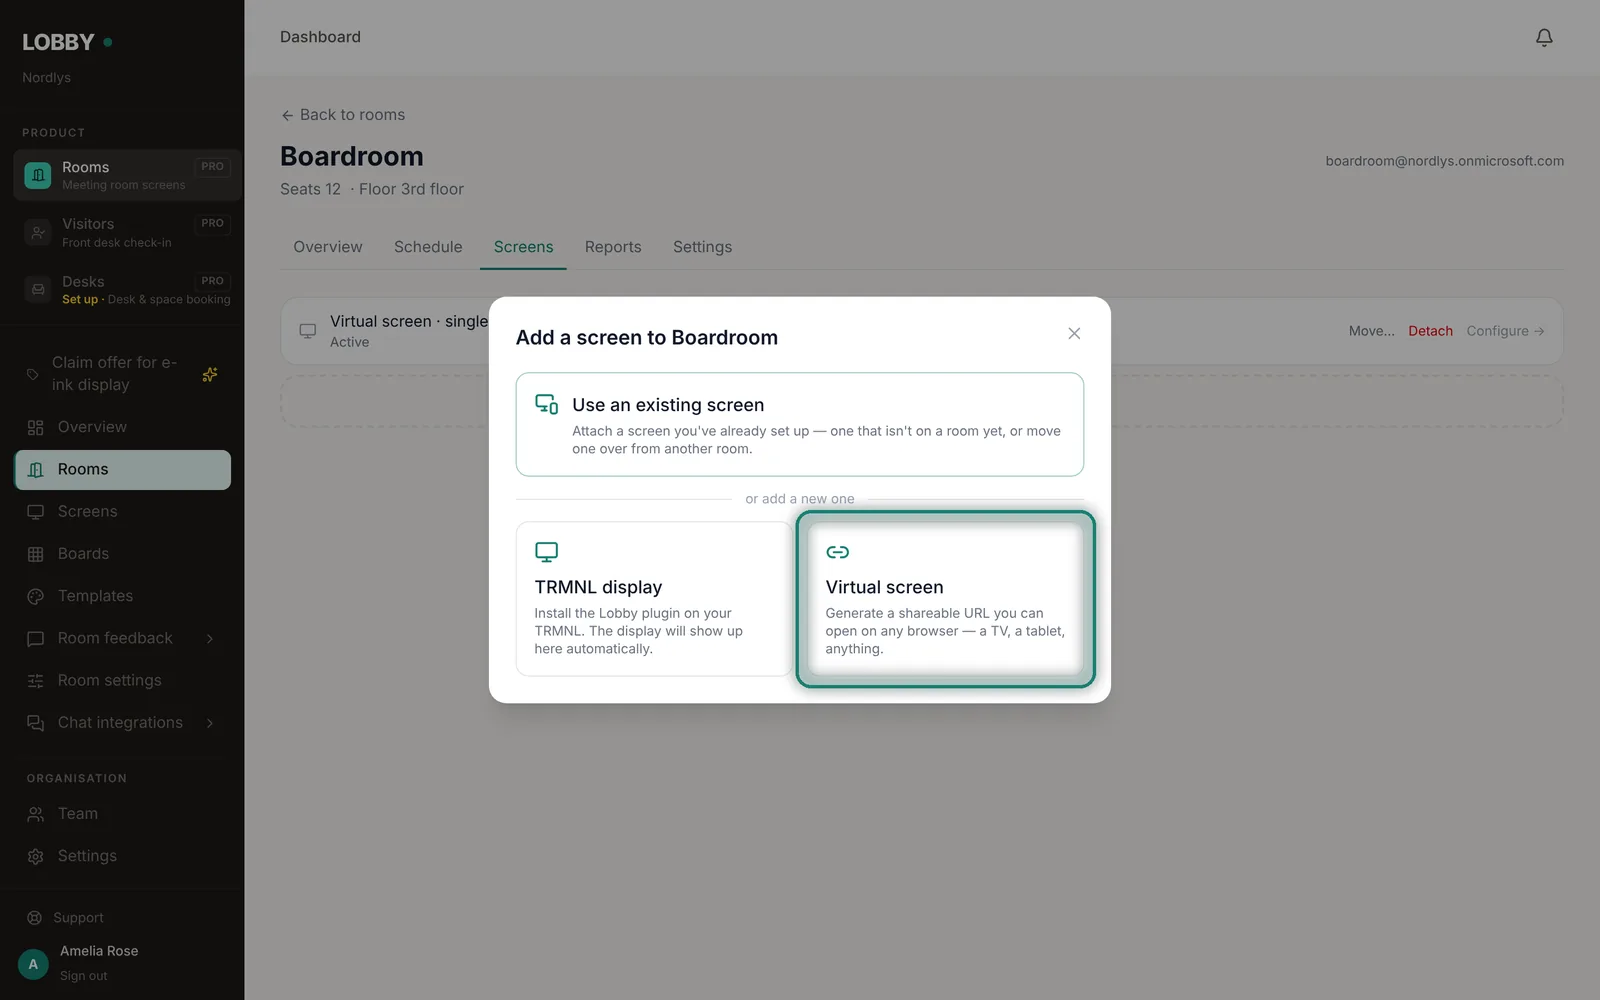The image size is (1600, 1000).
Task: Click the Use an existing screen icon
Action: click(x=546, y=404)
